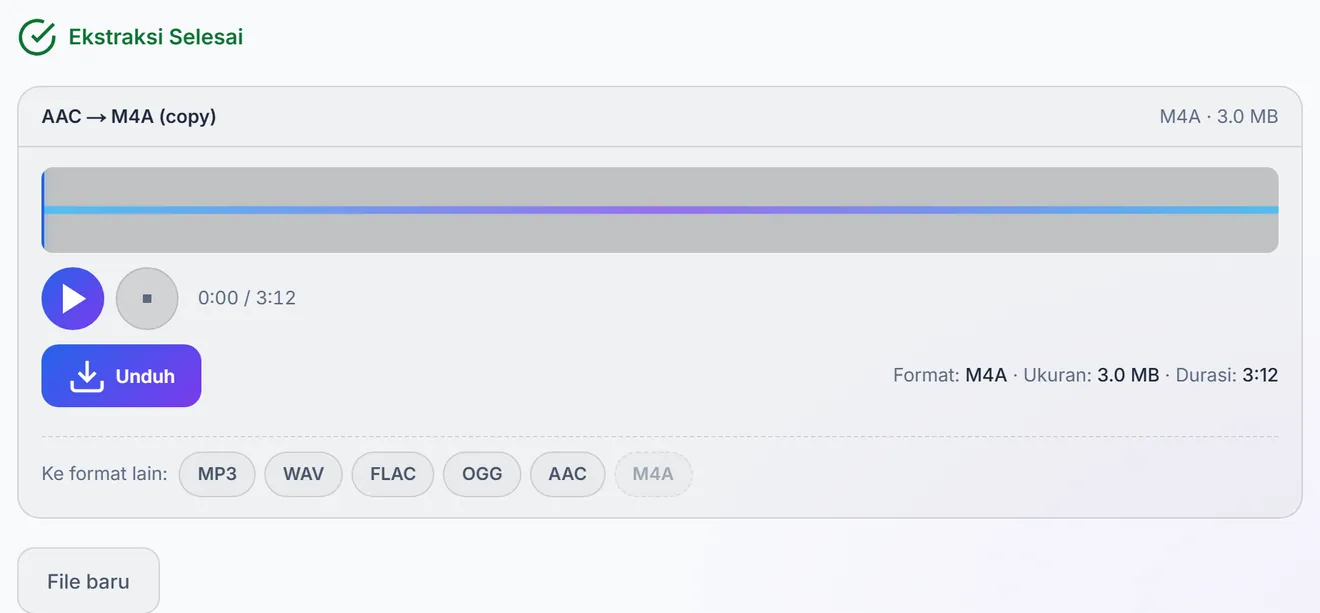Click the Format, Ukuran, Durasi info line

(1085, 376)
